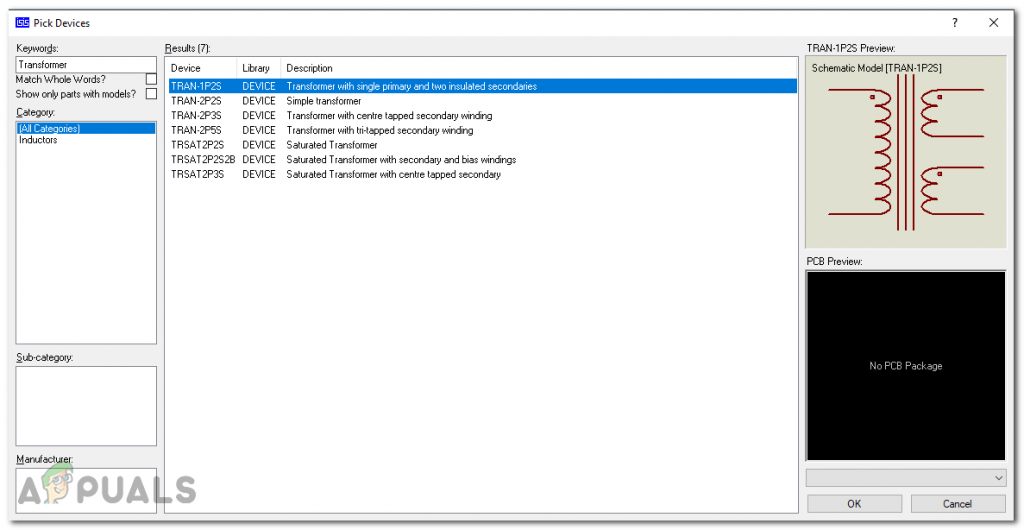Viewport: 1024px width, 530px height.
Task: Close the Pick Devices dialog
Action: coord(993,23)
